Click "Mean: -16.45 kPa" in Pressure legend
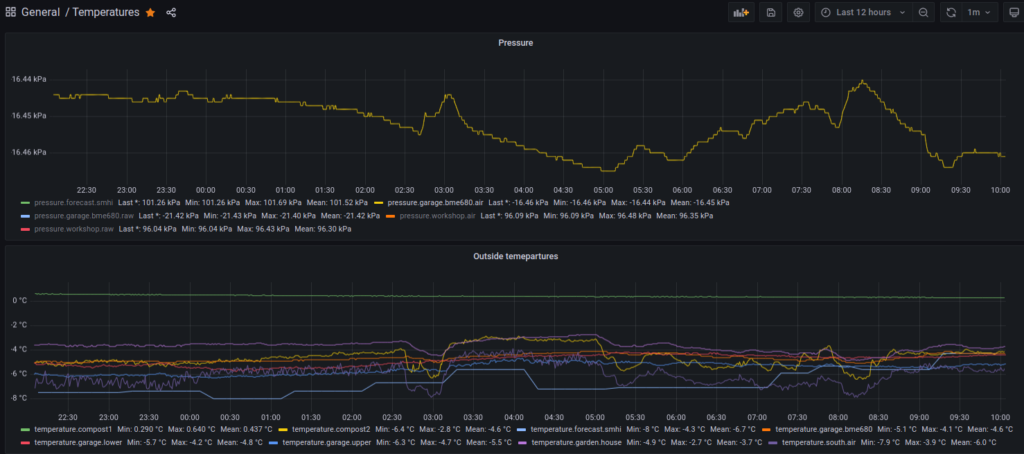Image resolution: width=1024 pixels, height=454 pixels. point(700,203)
